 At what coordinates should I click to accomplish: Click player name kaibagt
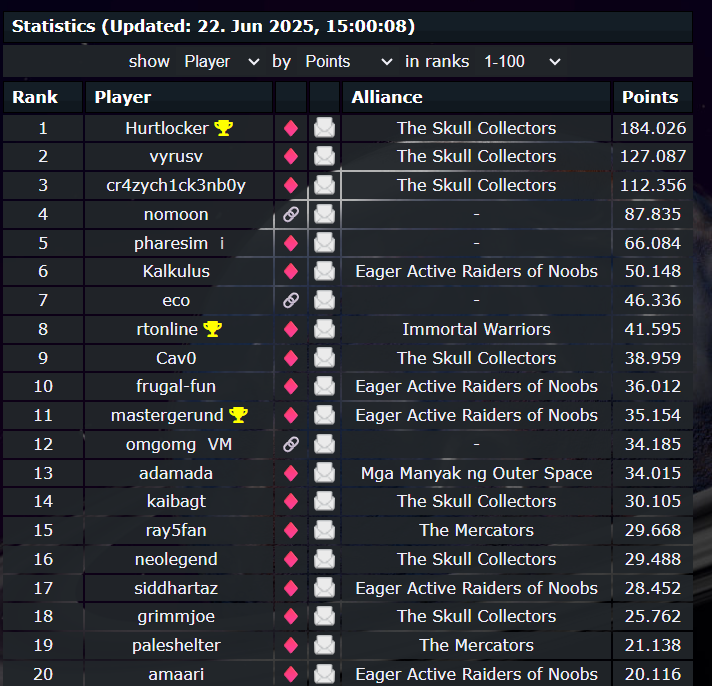176,502
